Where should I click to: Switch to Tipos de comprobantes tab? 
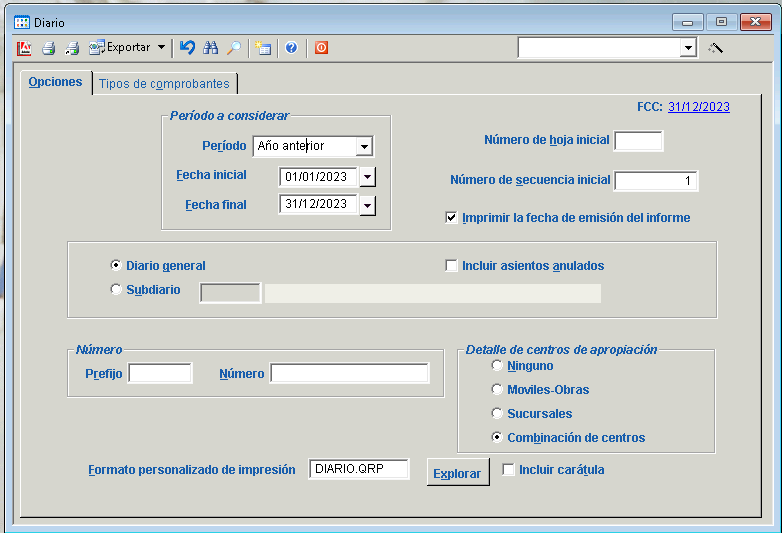pyautogui.click(x=164, y=84)
